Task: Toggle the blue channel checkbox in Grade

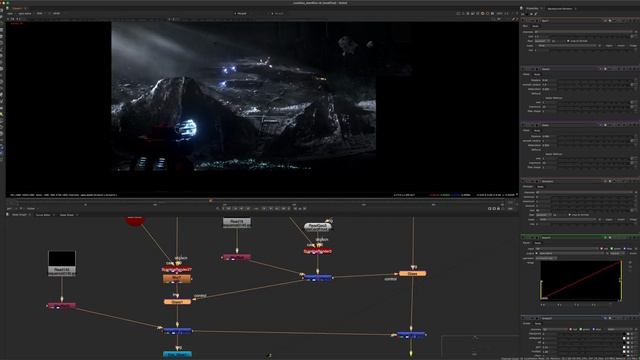Action: point(594,329)
